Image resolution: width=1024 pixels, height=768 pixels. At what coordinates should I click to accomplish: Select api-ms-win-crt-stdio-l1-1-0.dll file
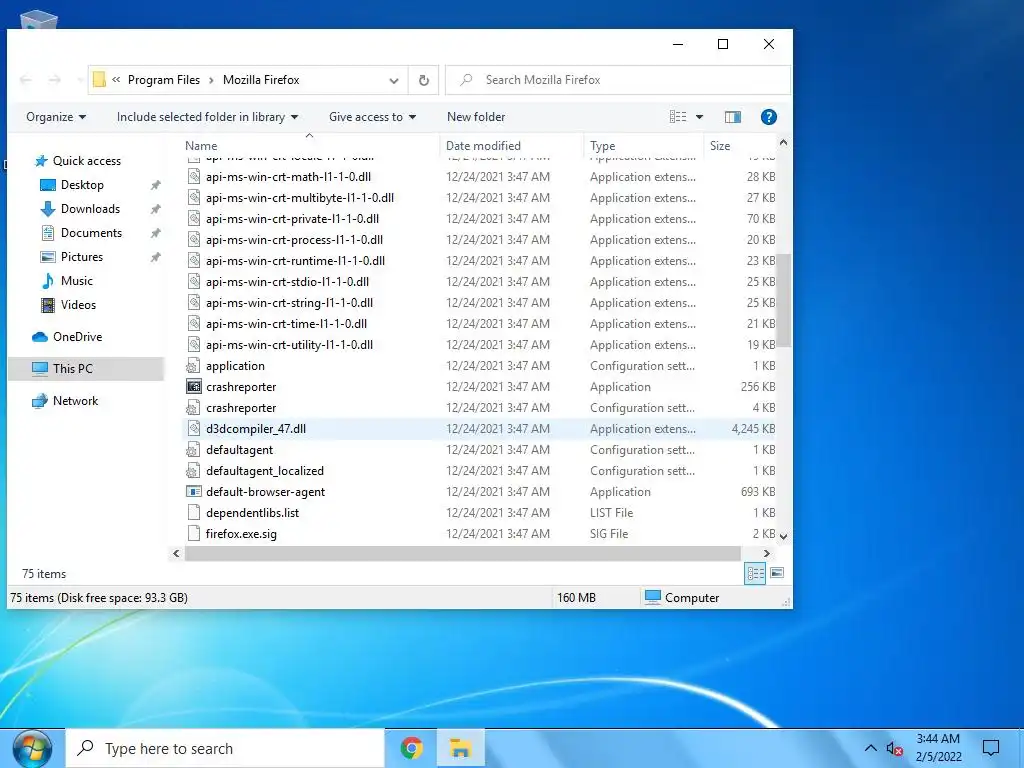(x=480, y=281)
